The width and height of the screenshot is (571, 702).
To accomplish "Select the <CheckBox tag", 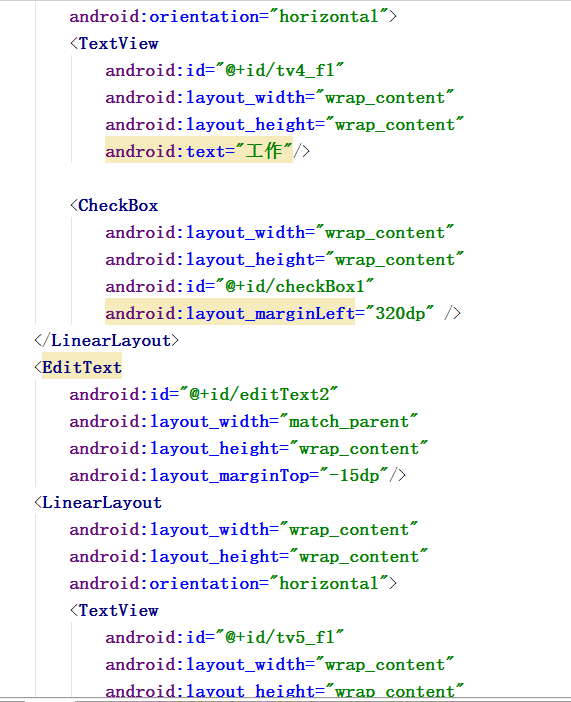I will click(114, 206).
